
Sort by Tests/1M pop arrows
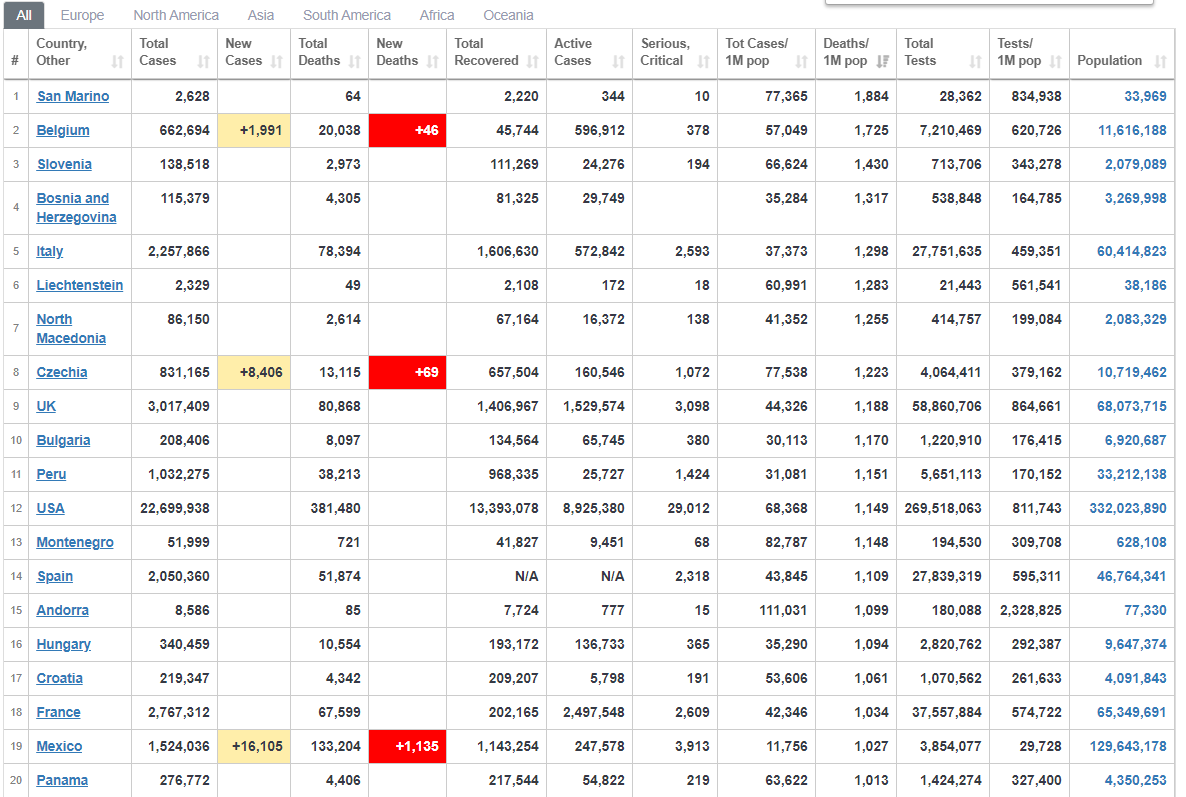[x=1056, y=61]
